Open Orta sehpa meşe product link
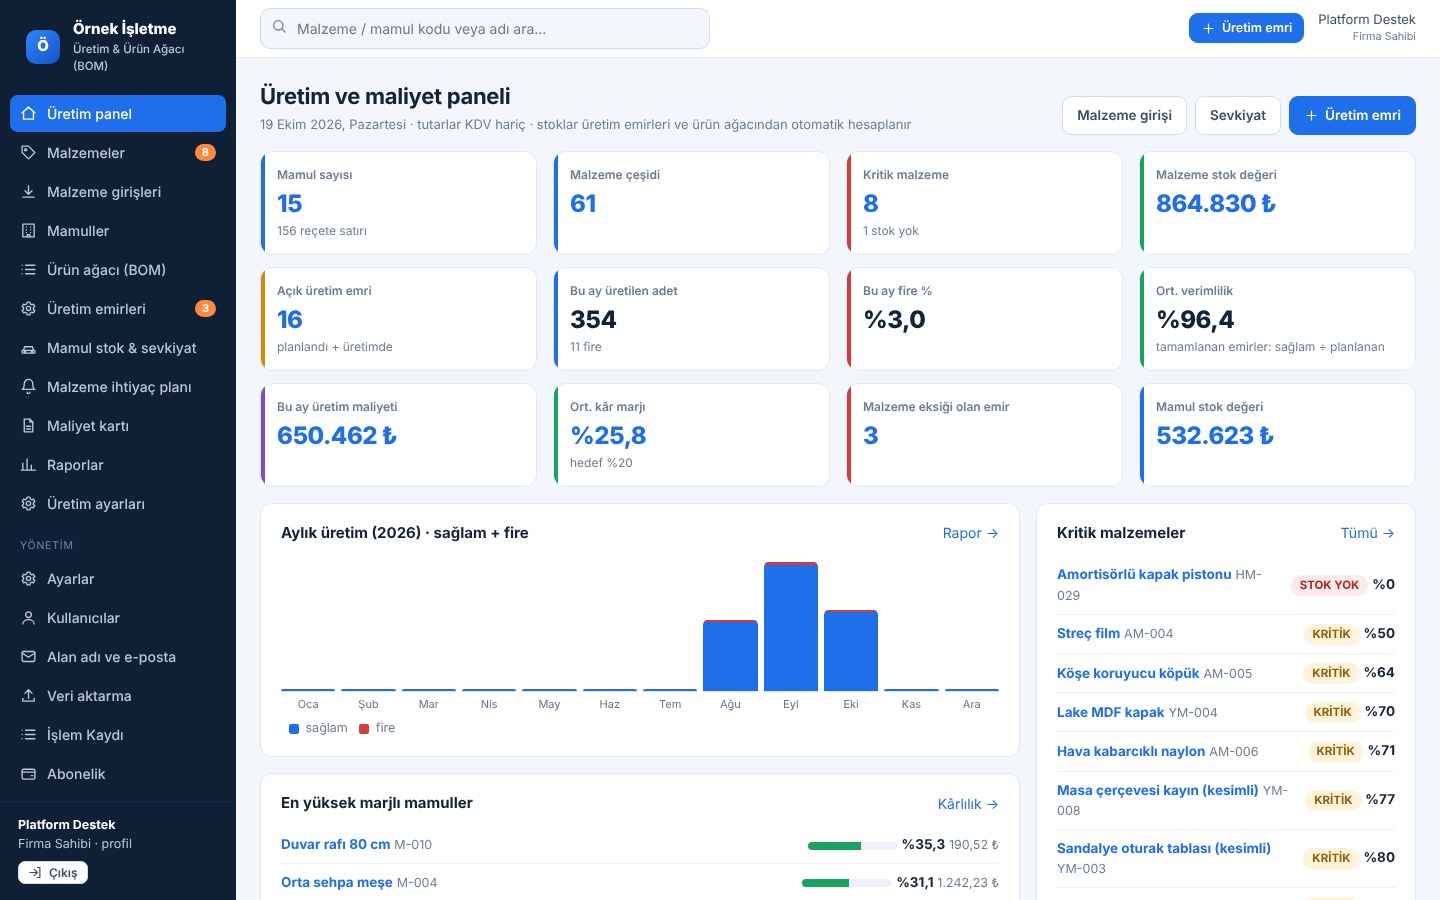The width and height of the screenshot is (1440, 900). 337,882
